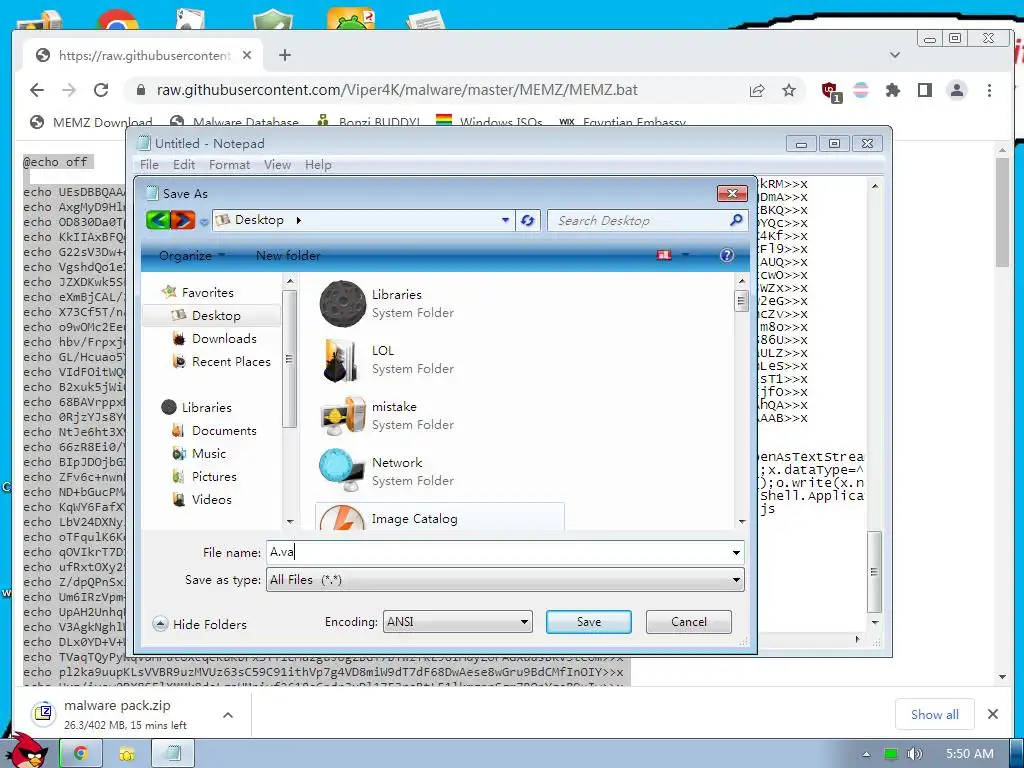Click the search magnifier in Search Desktop
Viewport: 1024px width, 768px height.
point(736,220)
